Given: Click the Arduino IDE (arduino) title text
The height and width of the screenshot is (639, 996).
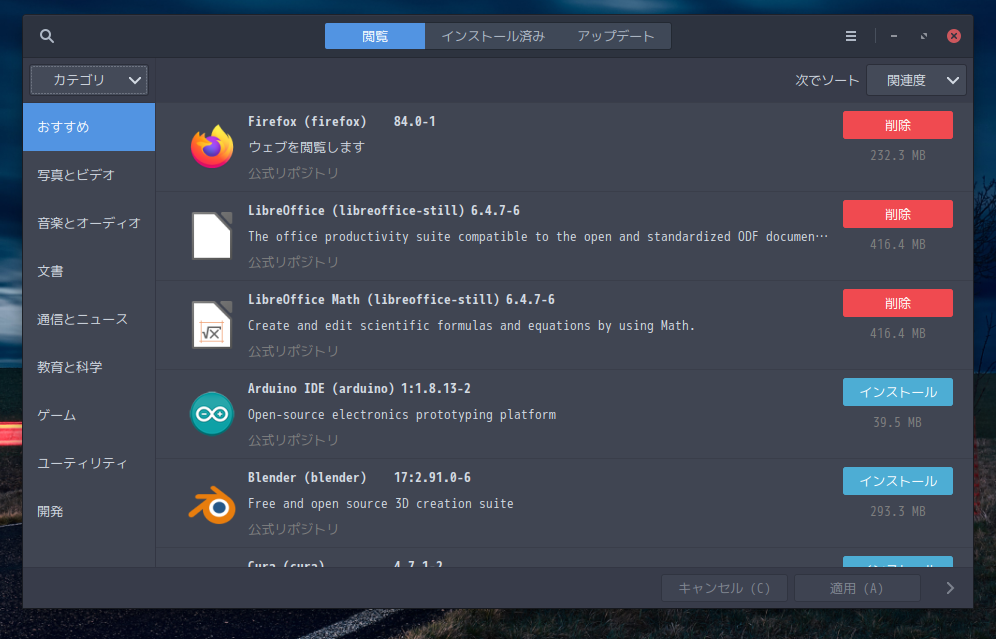Looking at the screenshot, I should click(321, 388).
